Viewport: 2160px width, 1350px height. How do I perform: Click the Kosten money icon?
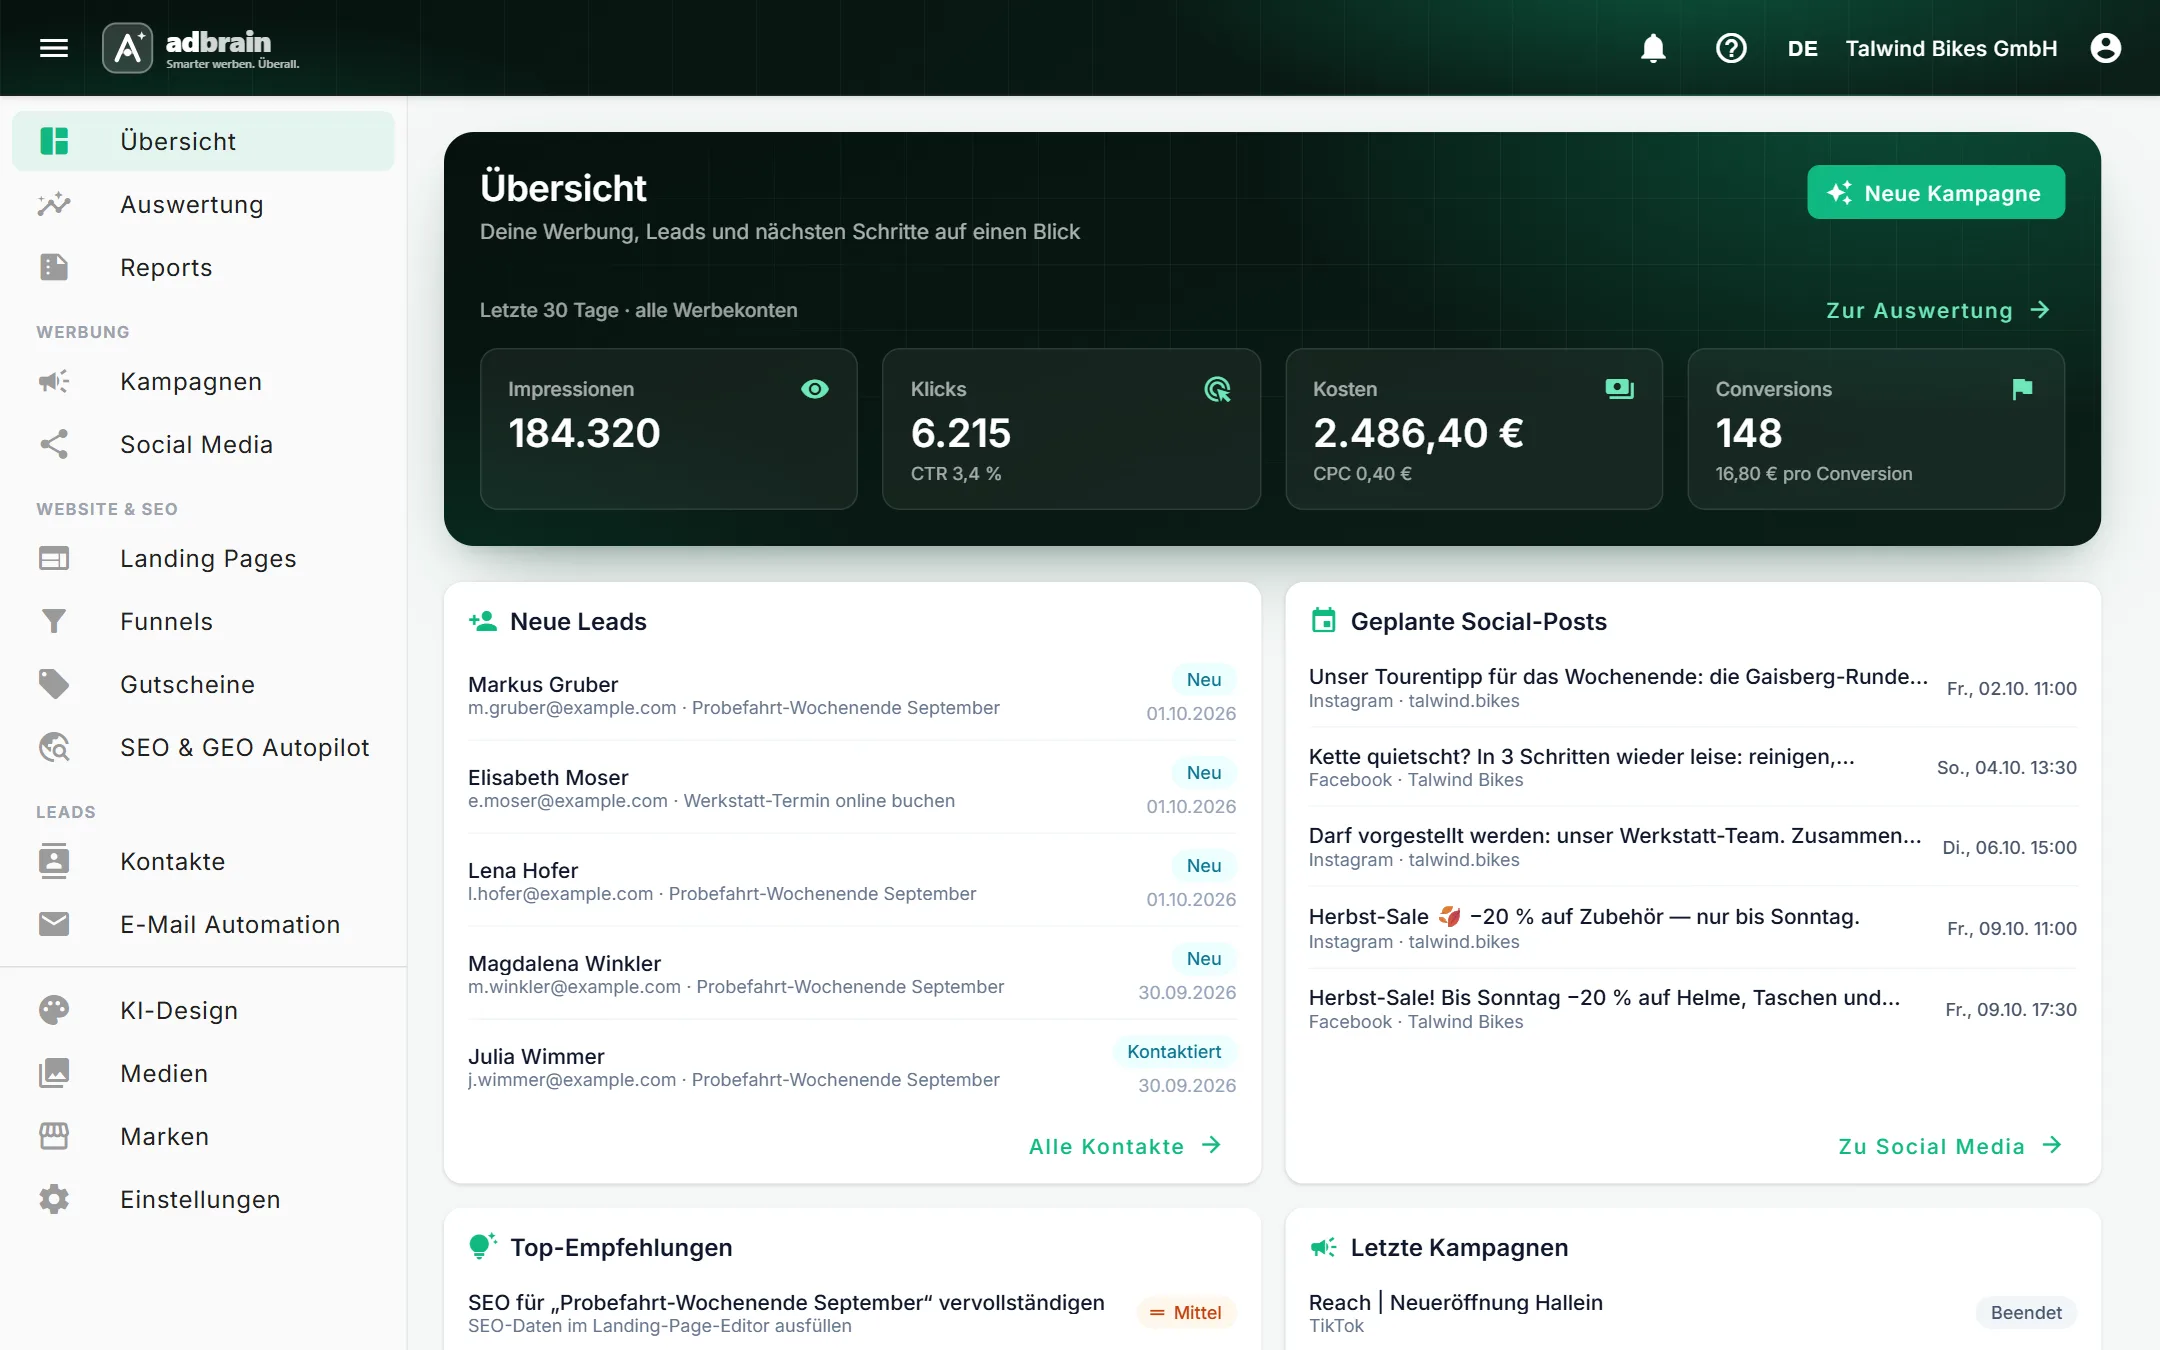(x=1619, y=389)
